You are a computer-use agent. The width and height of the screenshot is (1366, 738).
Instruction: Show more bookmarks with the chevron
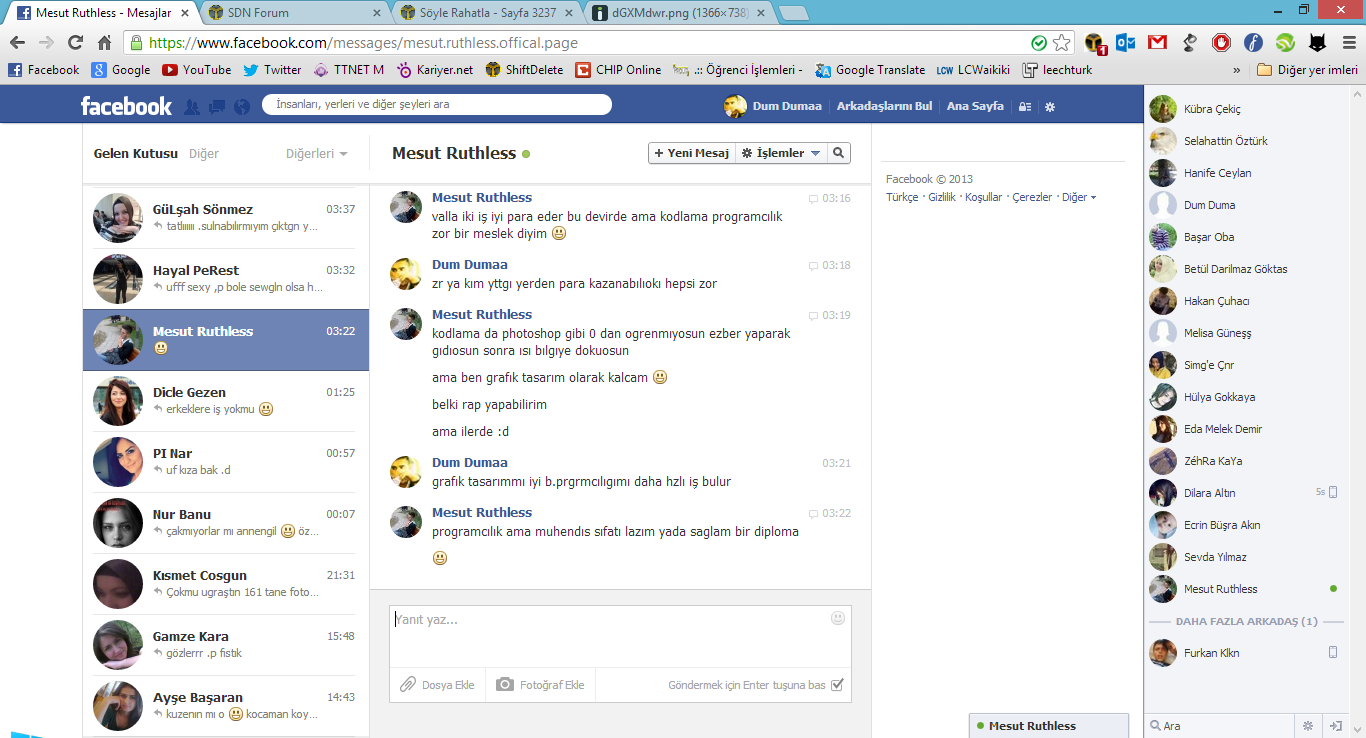(x=1237, y=70)
